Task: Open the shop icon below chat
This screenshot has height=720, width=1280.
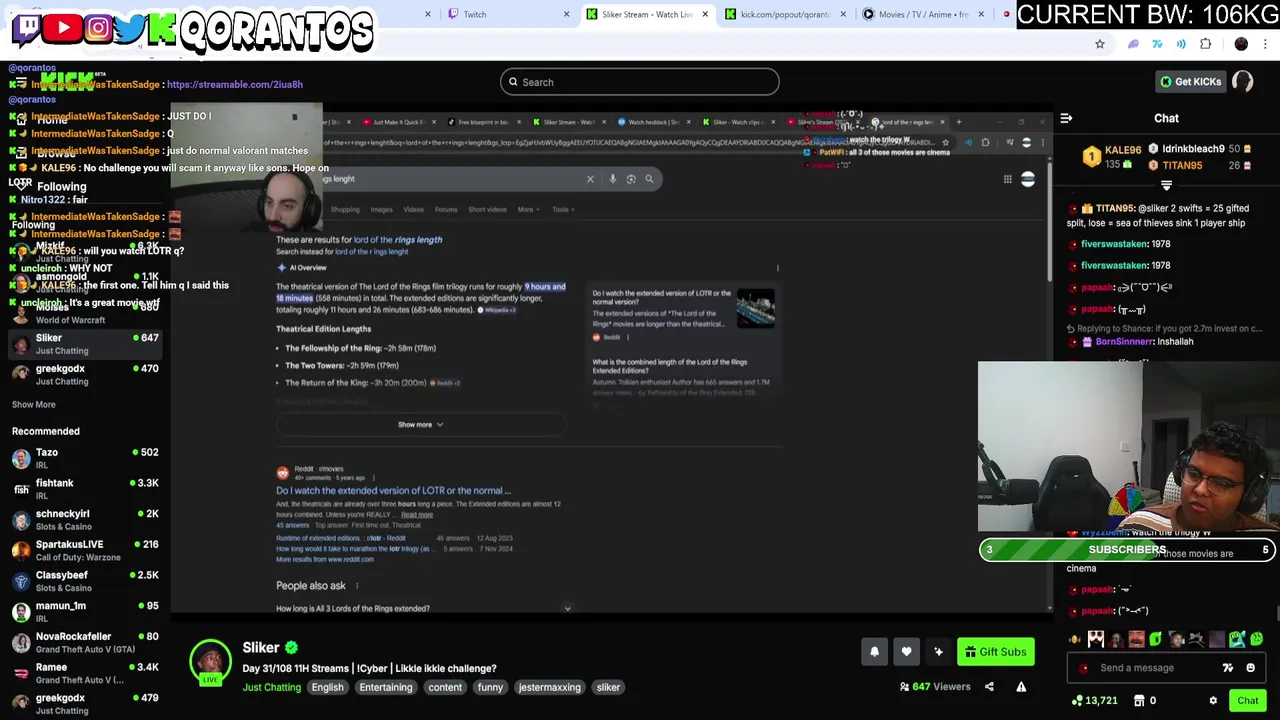Action: pyautogui.click(x=1139, y=701)
